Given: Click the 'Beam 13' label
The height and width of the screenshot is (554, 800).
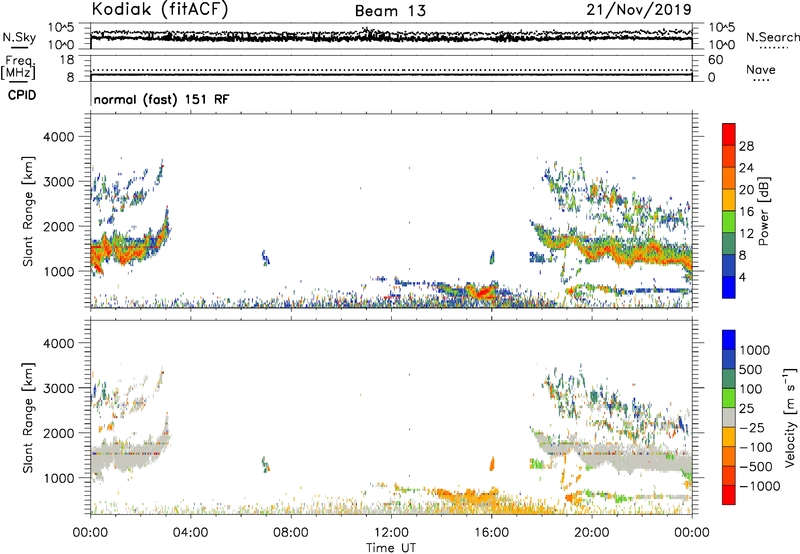Looking at the screenshot, I should click(390, 11).
